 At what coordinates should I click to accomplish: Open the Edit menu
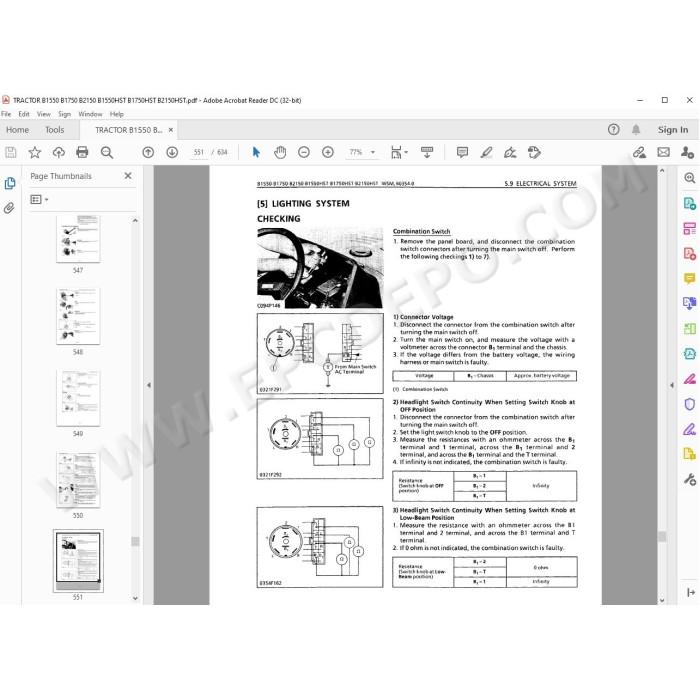(24, 114)
